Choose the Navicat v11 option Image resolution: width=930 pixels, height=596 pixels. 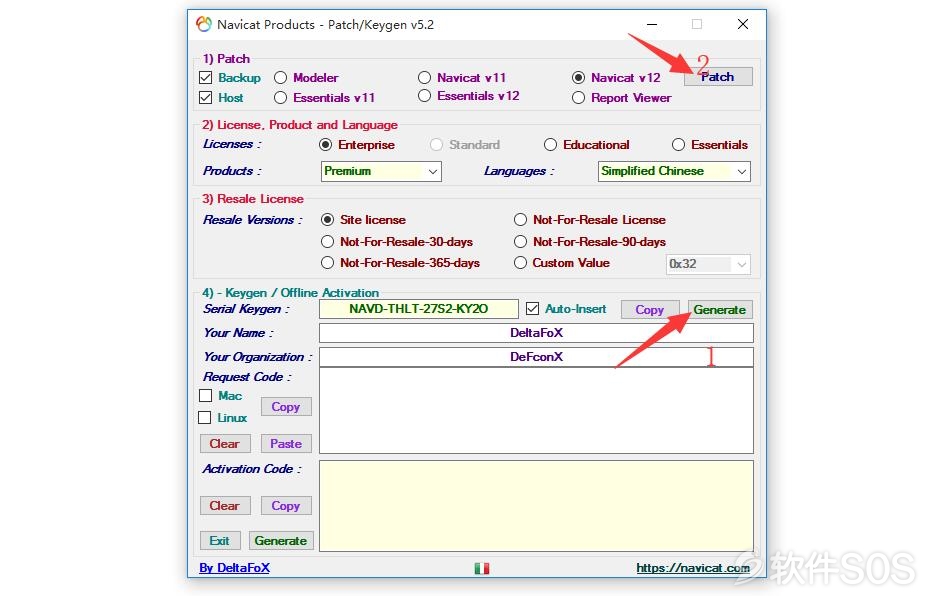[424, 78]
